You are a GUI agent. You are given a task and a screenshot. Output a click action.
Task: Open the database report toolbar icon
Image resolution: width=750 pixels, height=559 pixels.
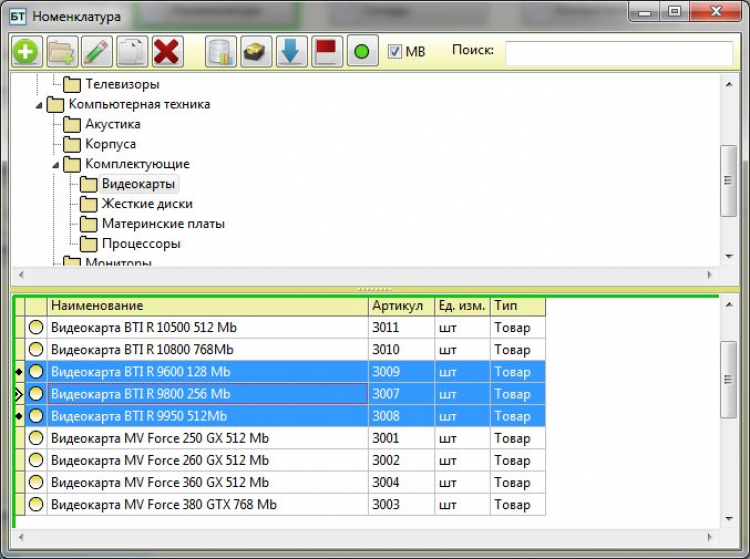(221, 51)
